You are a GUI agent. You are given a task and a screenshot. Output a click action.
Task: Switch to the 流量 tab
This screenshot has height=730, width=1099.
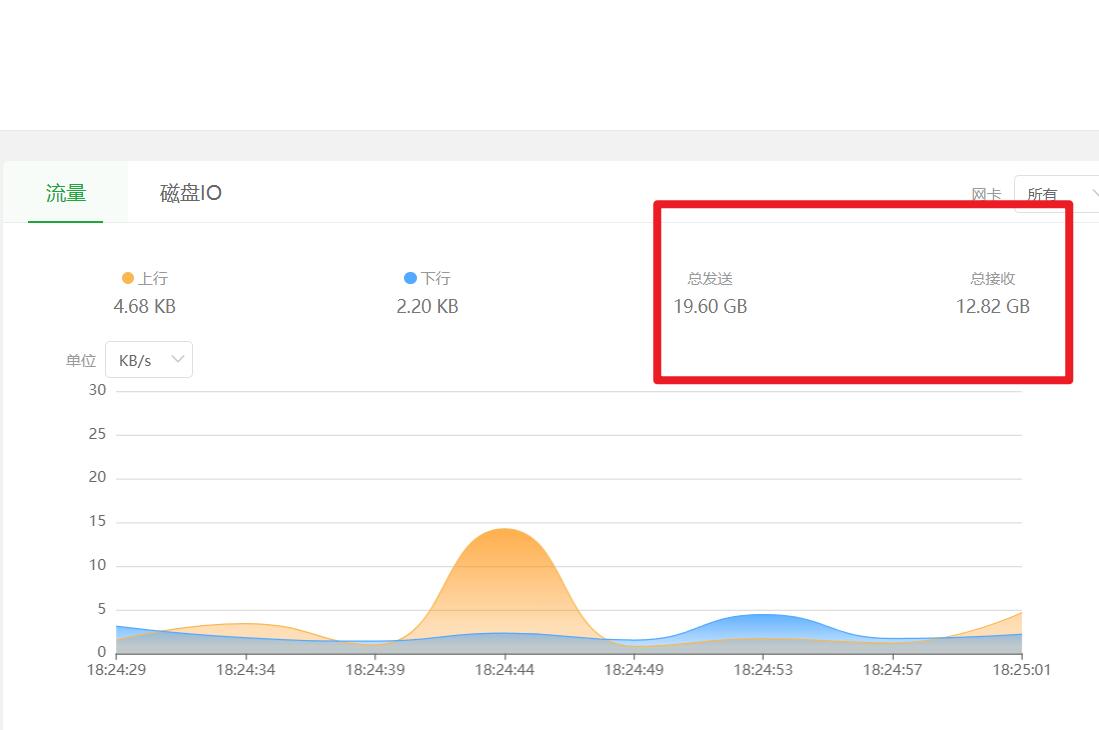[66, 193]
